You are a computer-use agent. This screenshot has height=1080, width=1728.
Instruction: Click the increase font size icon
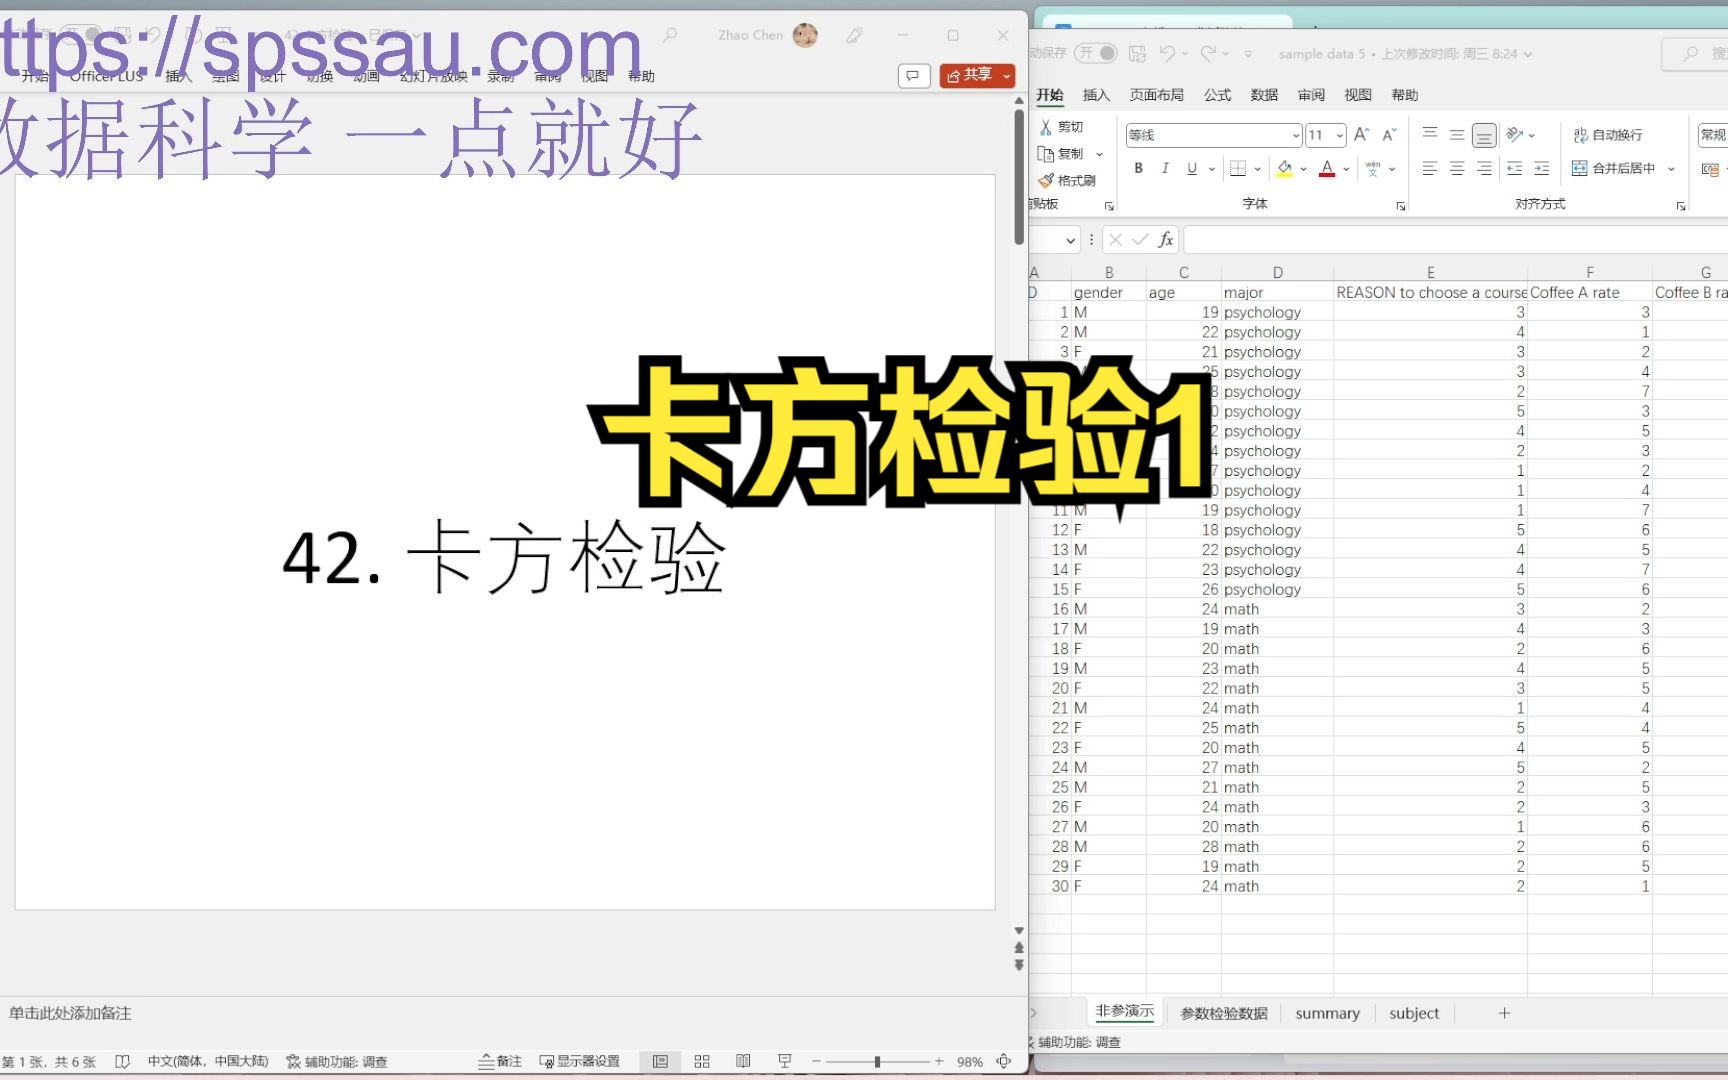(x=1361, y=132)
